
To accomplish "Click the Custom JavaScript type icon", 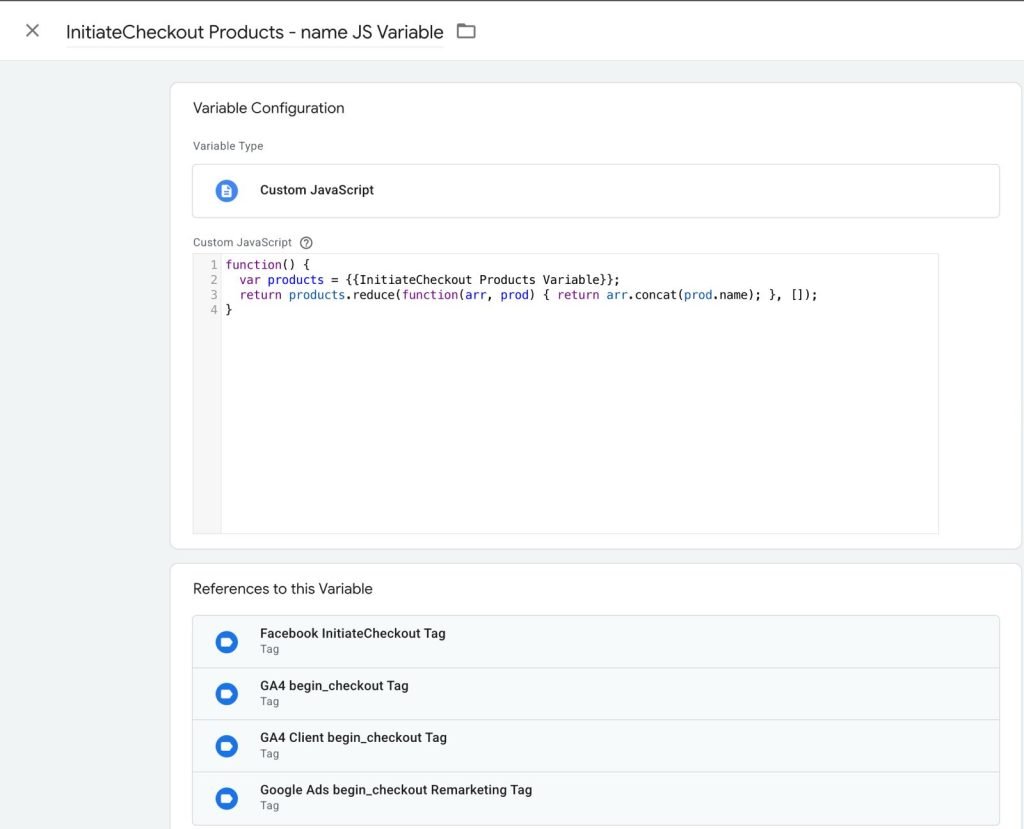I will tap(227, 191).
